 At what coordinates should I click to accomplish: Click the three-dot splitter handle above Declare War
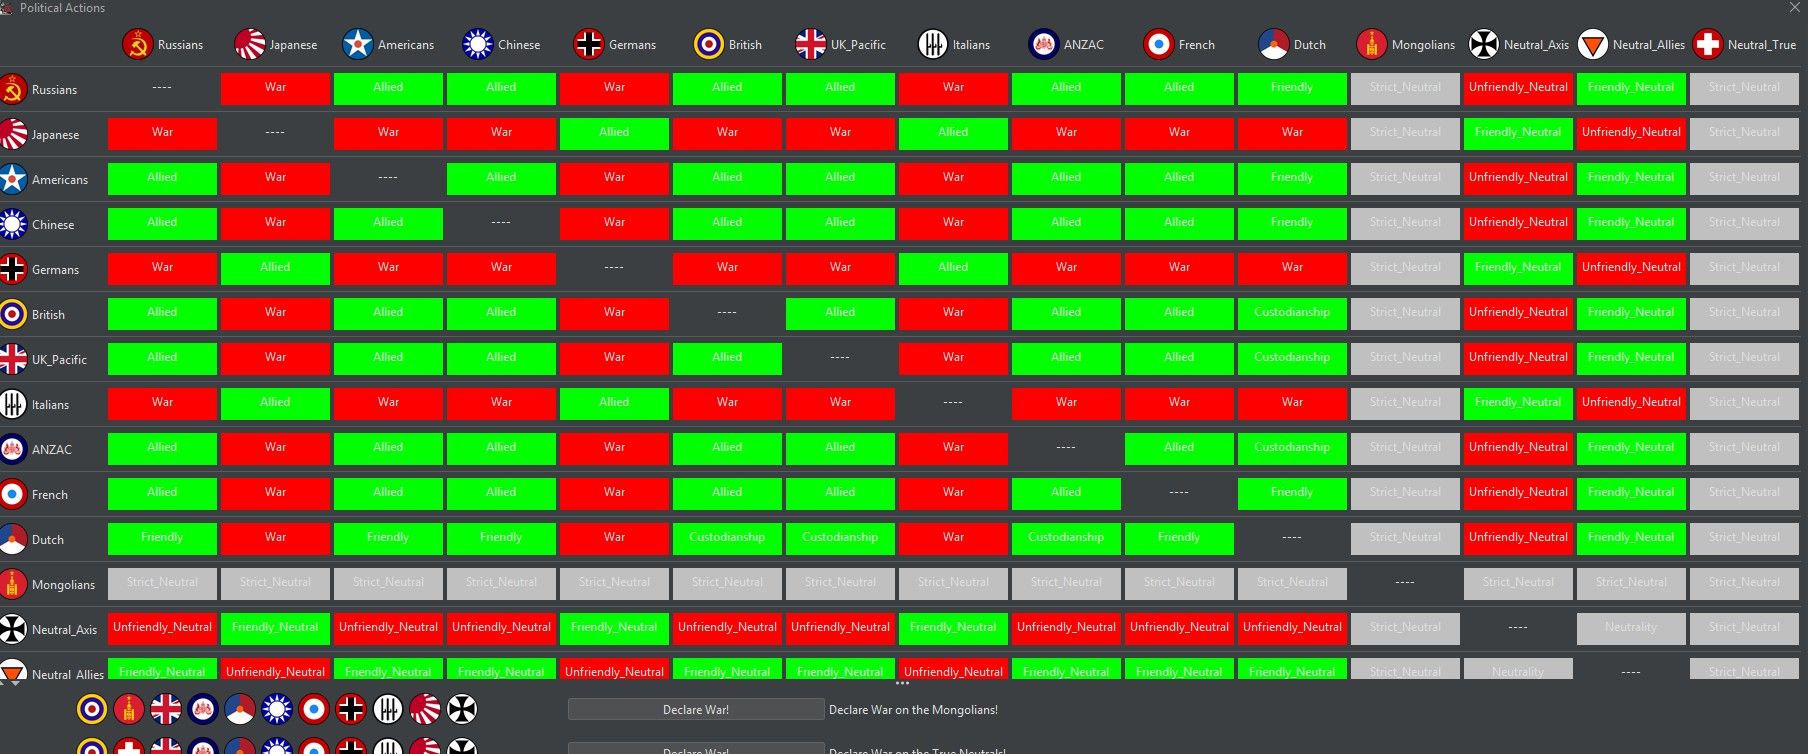(x=902, y=684)
